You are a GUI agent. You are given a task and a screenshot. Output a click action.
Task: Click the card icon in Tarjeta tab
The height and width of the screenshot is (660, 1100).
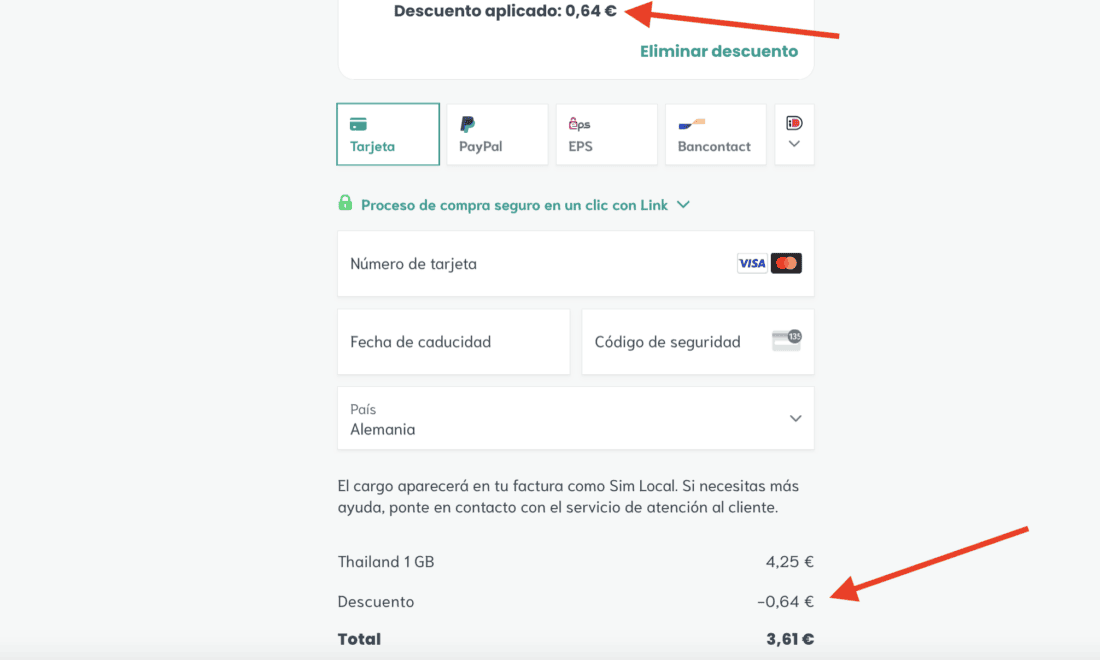coord(358,124)
